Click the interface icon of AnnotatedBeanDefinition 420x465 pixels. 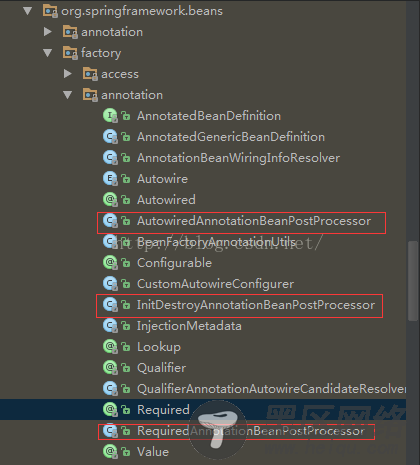[x=110, y=116]
